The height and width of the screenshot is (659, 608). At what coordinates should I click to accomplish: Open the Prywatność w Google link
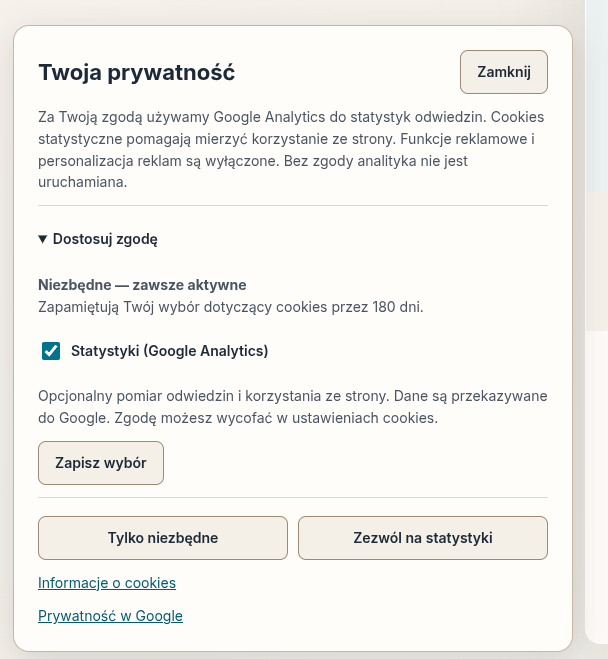[x=111, y=616]
